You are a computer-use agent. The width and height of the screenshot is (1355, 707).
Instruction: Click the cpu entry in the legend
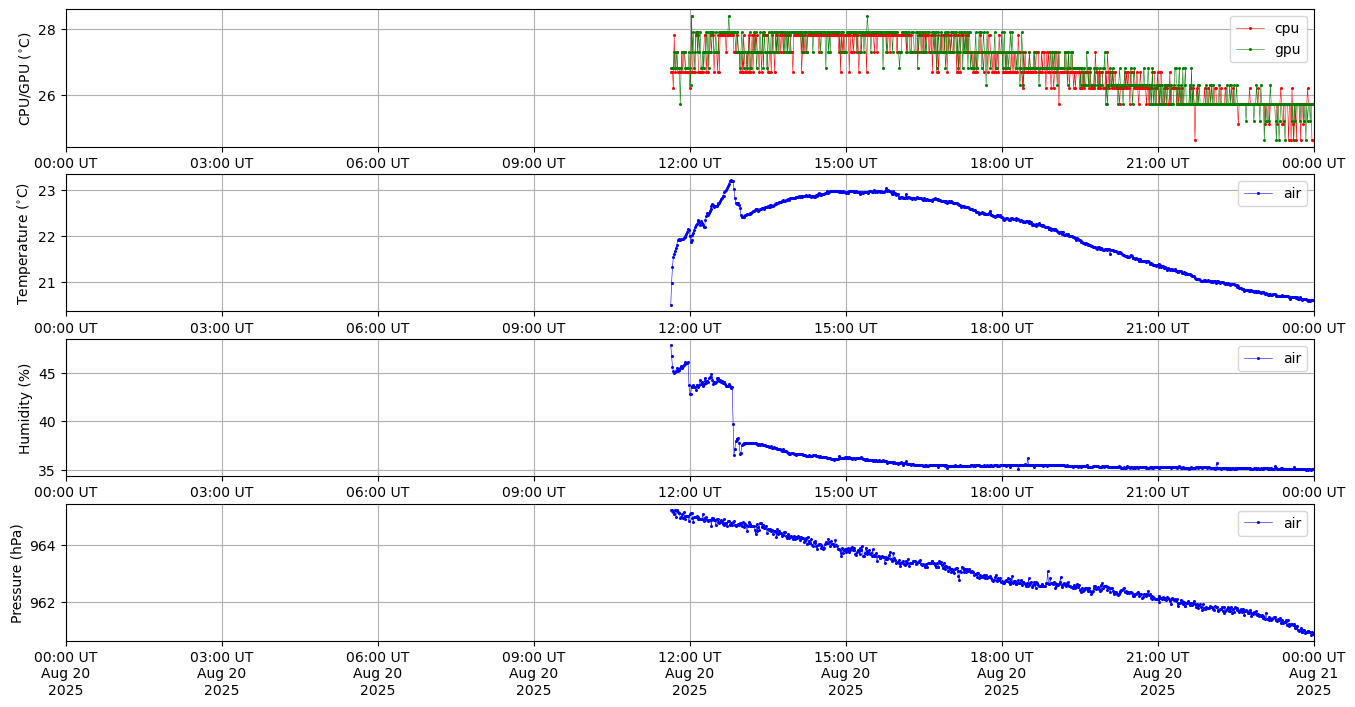click(1268, 28)
